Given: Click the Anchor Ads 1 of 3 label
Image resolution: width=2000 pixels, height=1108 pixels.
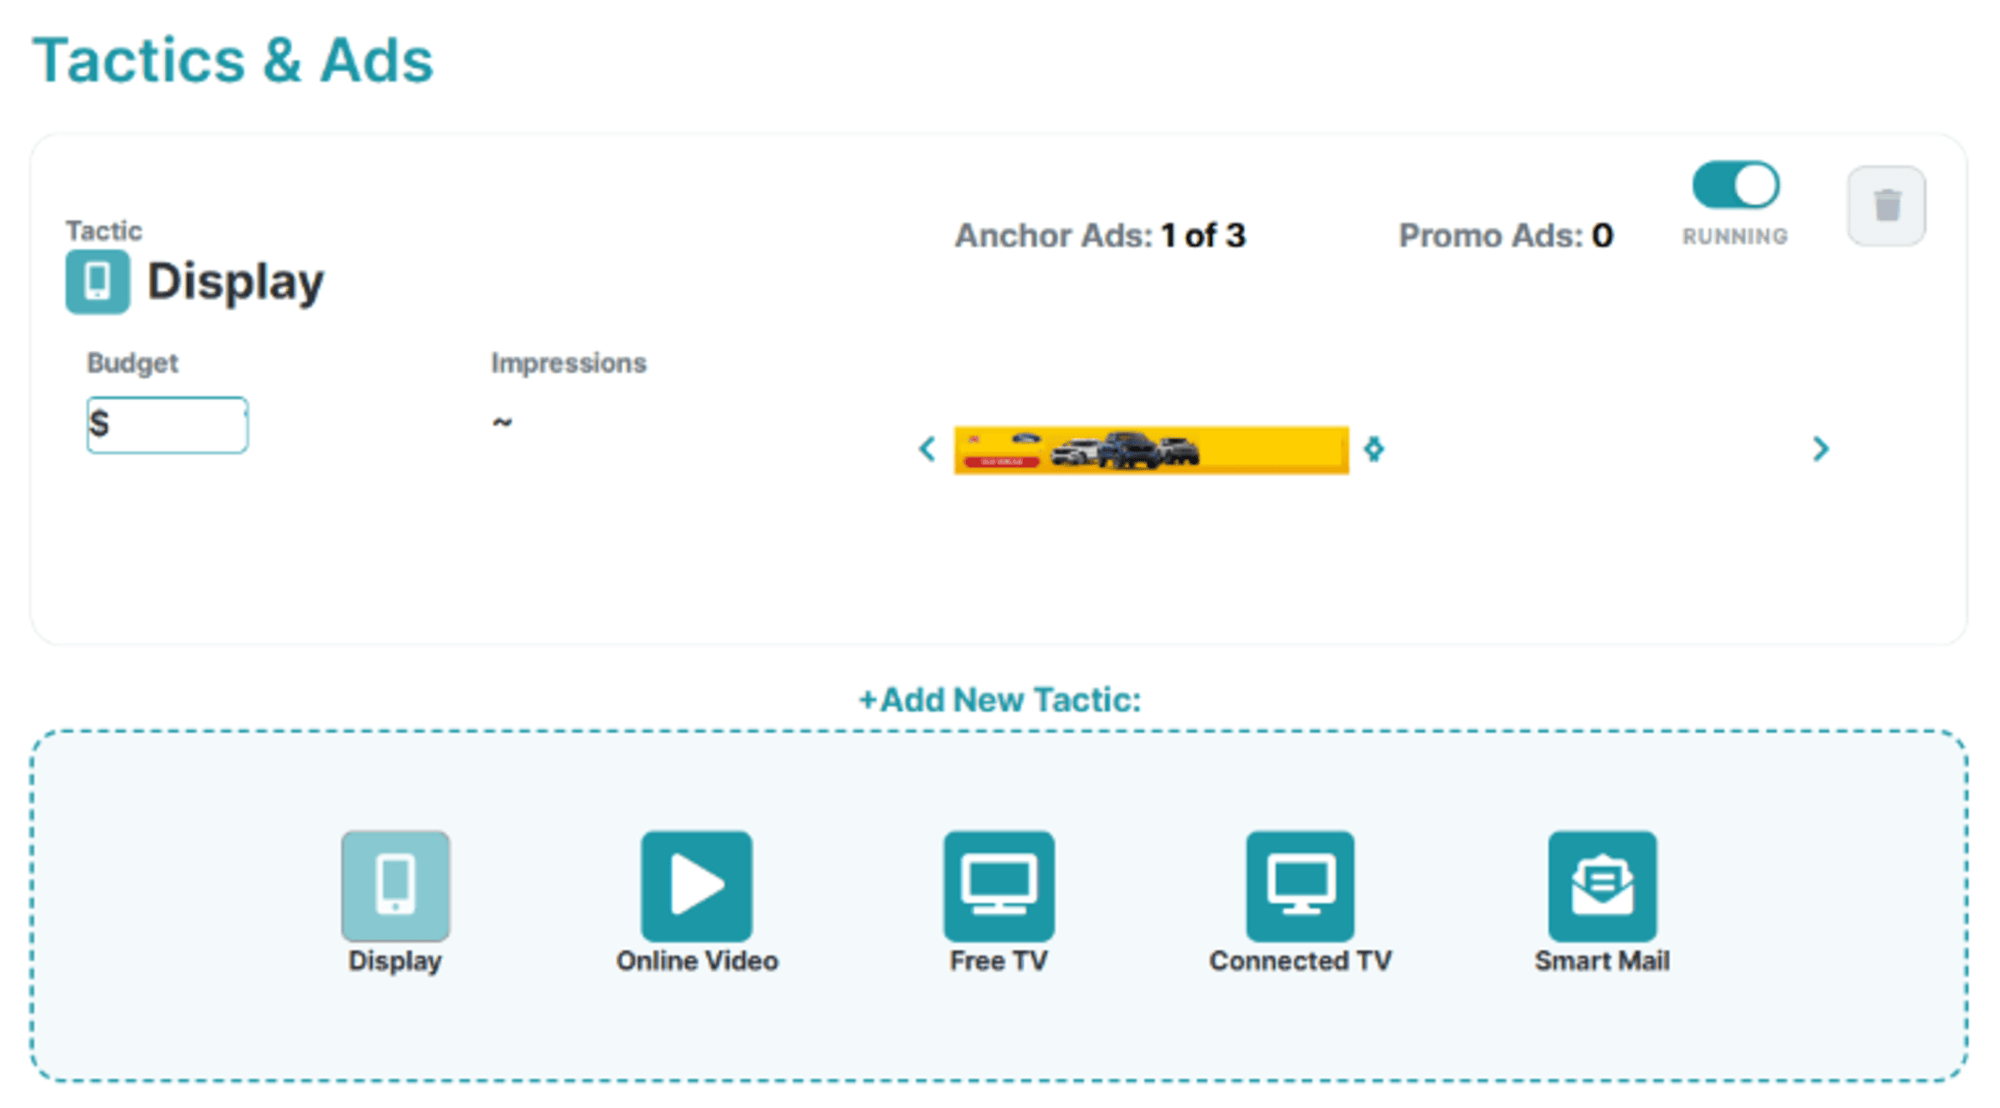Looking at the screenshot, I should pyautogui.click(x=1099, y=236).
